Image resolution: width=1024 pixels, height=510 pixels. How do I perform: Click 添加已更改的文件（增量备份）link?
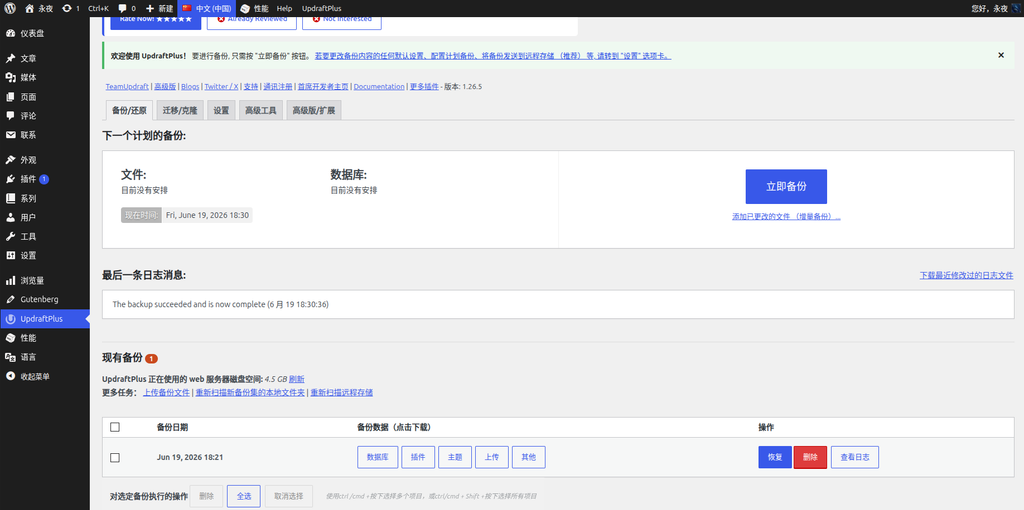pyautogui.click(x=786, y=217)
